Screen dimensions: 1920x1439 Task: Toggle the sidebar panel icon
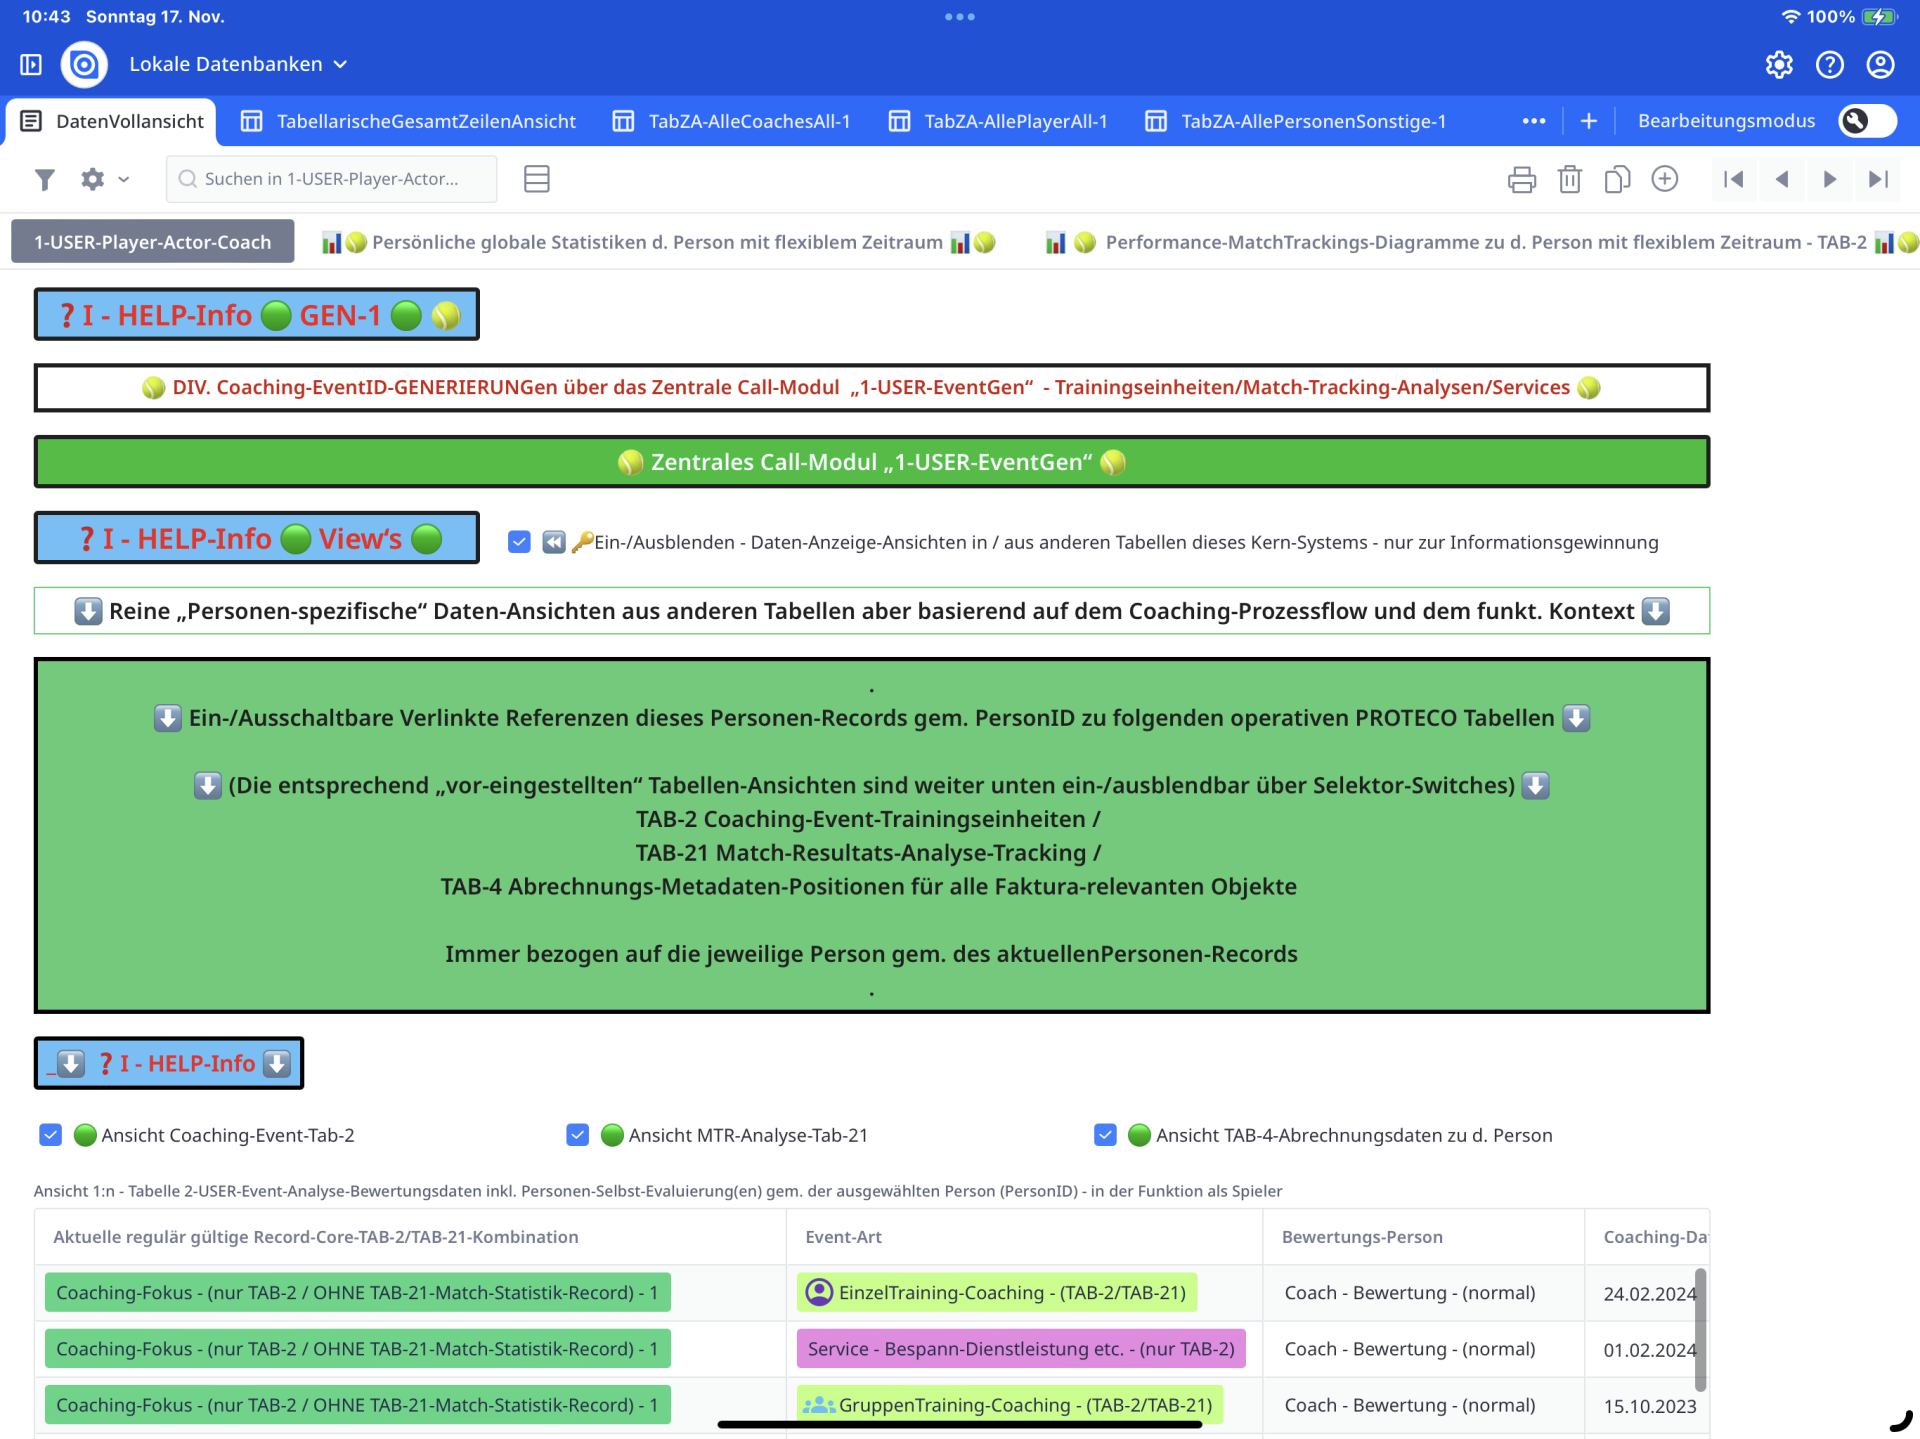coord(31,64)
